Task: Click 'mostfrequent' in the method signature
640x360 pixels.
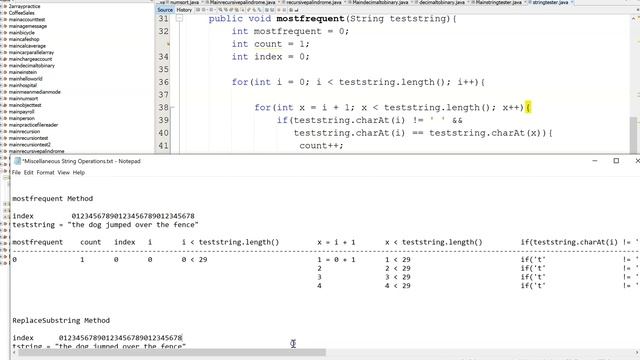Action: tap(310, 19)
